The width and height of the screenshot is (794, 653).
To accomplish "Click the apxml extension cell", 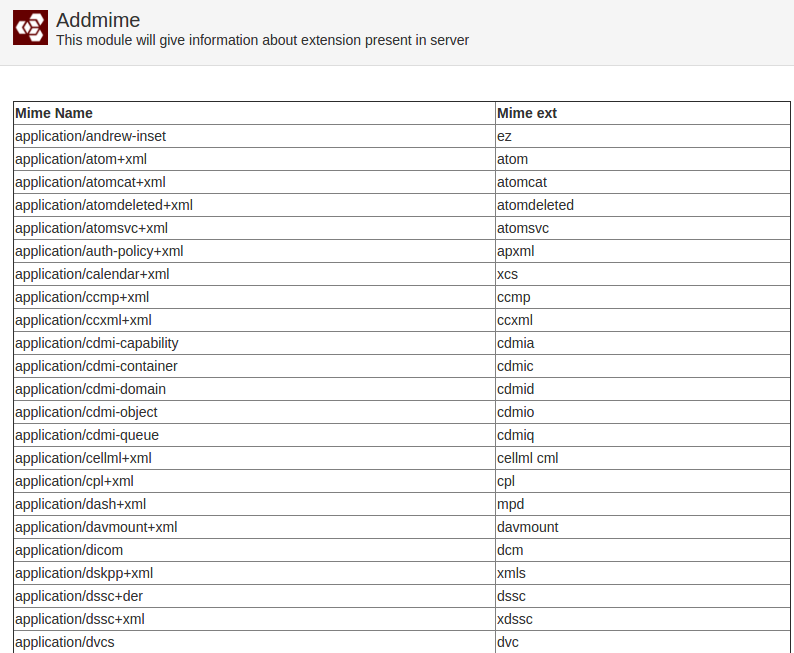I will point(643,251).
